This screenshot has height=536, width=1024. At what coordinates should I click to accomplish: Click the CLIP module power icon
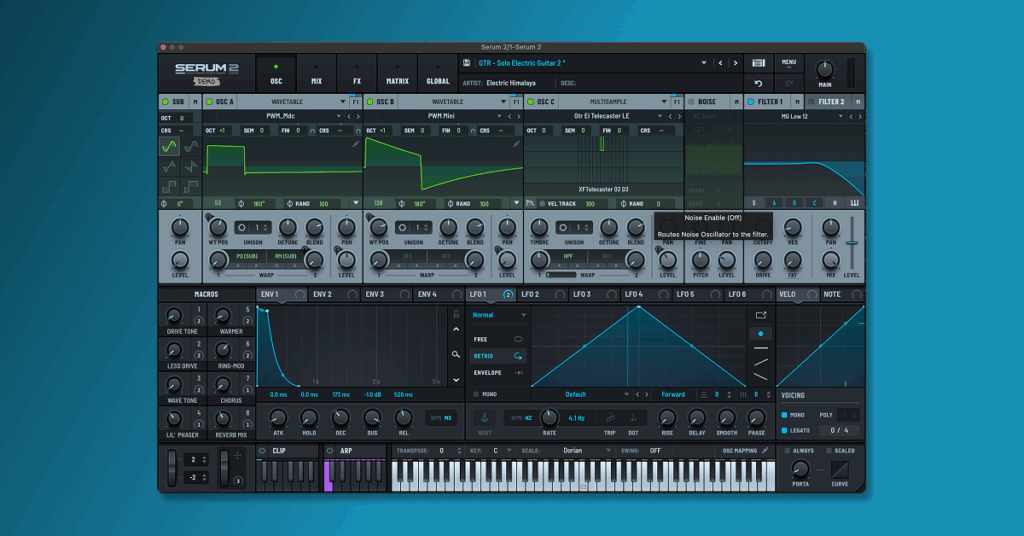coord(263,450)
